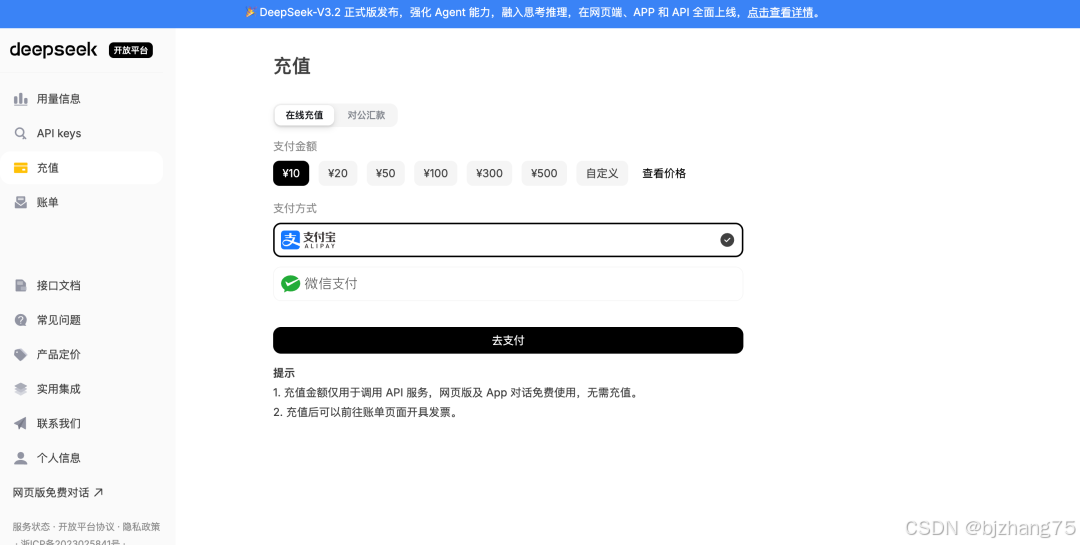
Task: Click the party popper icon in banner
Action: pyautogui.click(x=250, y=12)
